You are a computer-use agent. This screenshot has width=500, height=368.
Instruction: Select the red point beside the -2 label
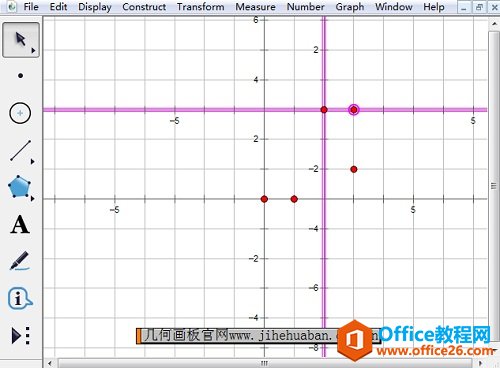pos(354,169)
